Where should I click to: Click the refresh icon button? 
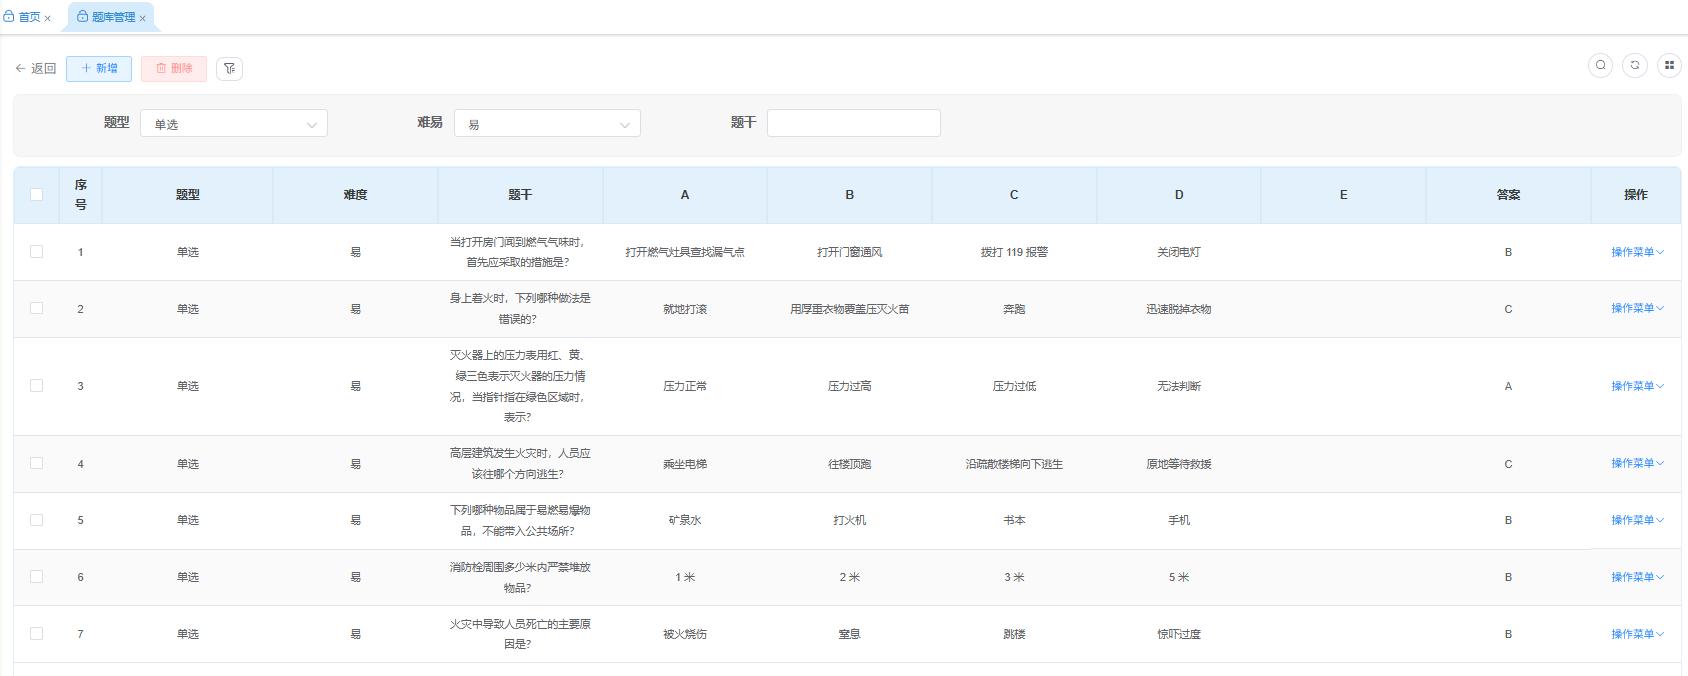pyautogui.click(x=1635, y=65)
